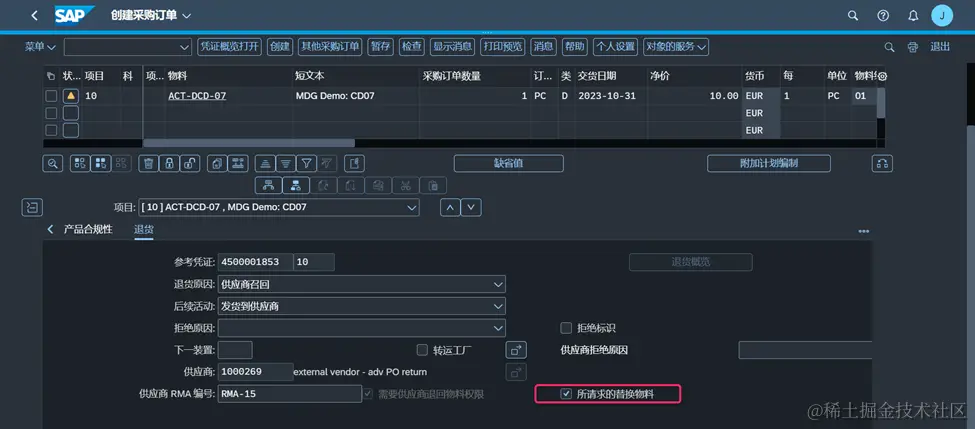Click the toolbar search magnifier beside print icon
The height and width of the screenshot is (429, 975).
click(x=890, y=47)
